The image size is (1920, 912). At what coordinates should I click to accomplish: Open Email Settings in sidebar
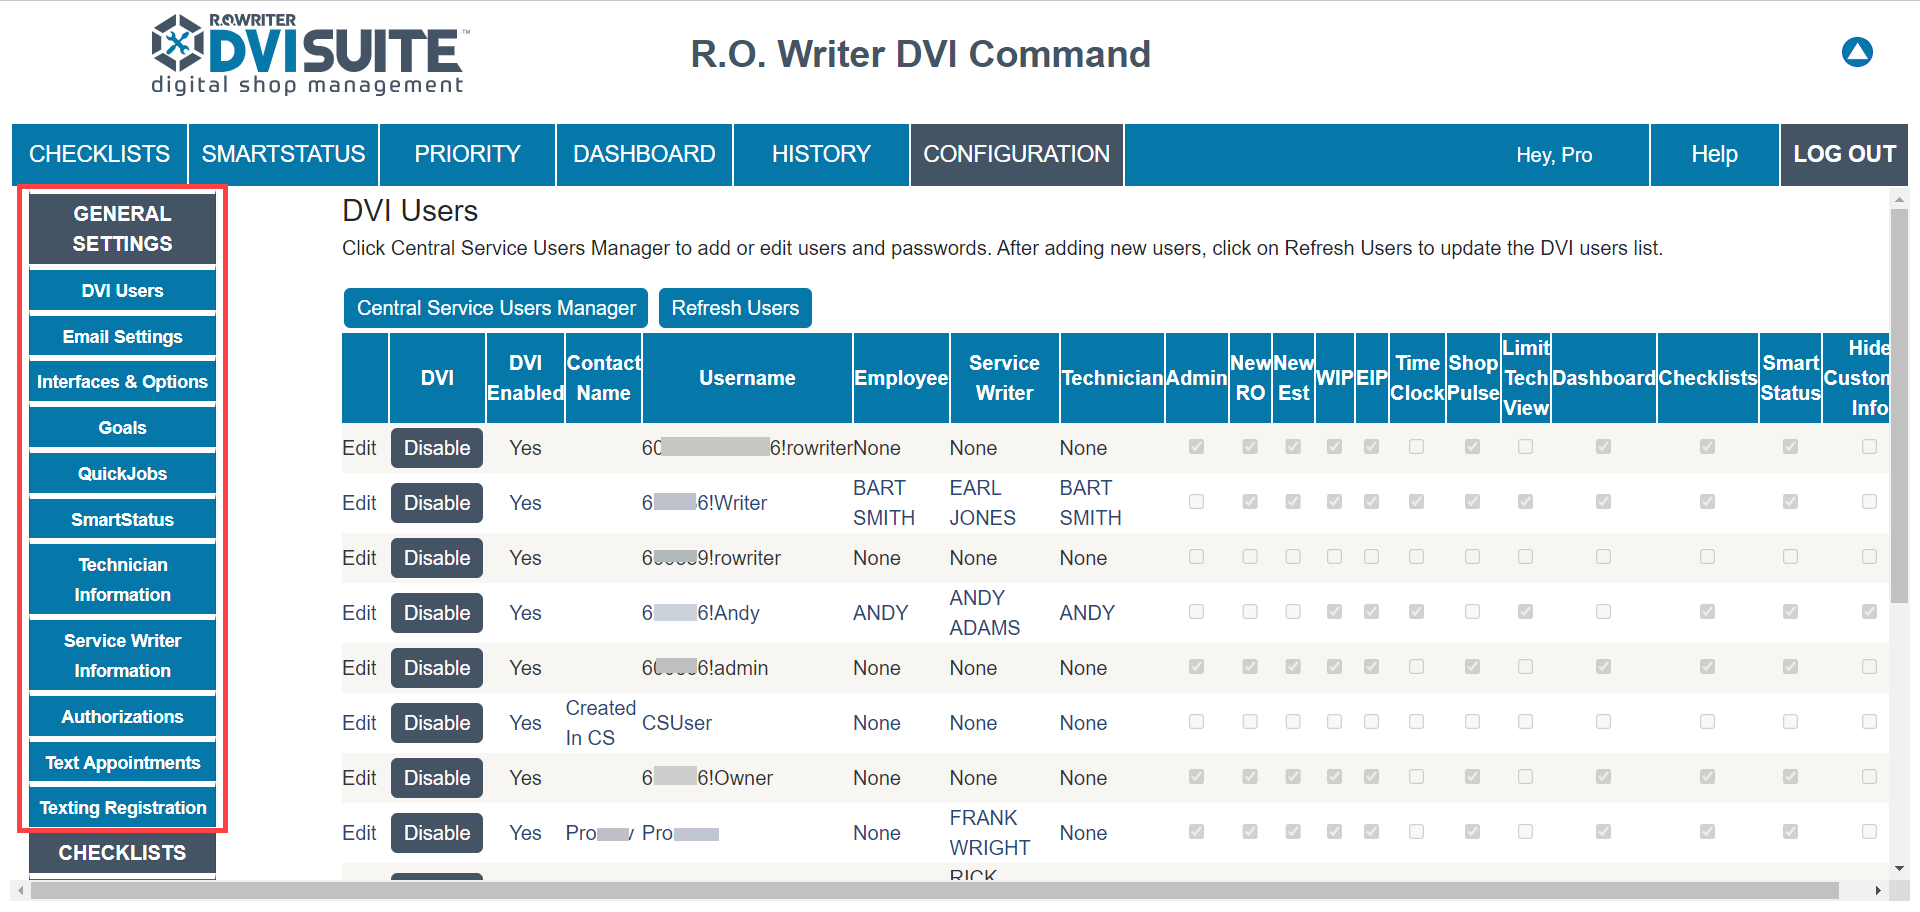tap(122, 337)
